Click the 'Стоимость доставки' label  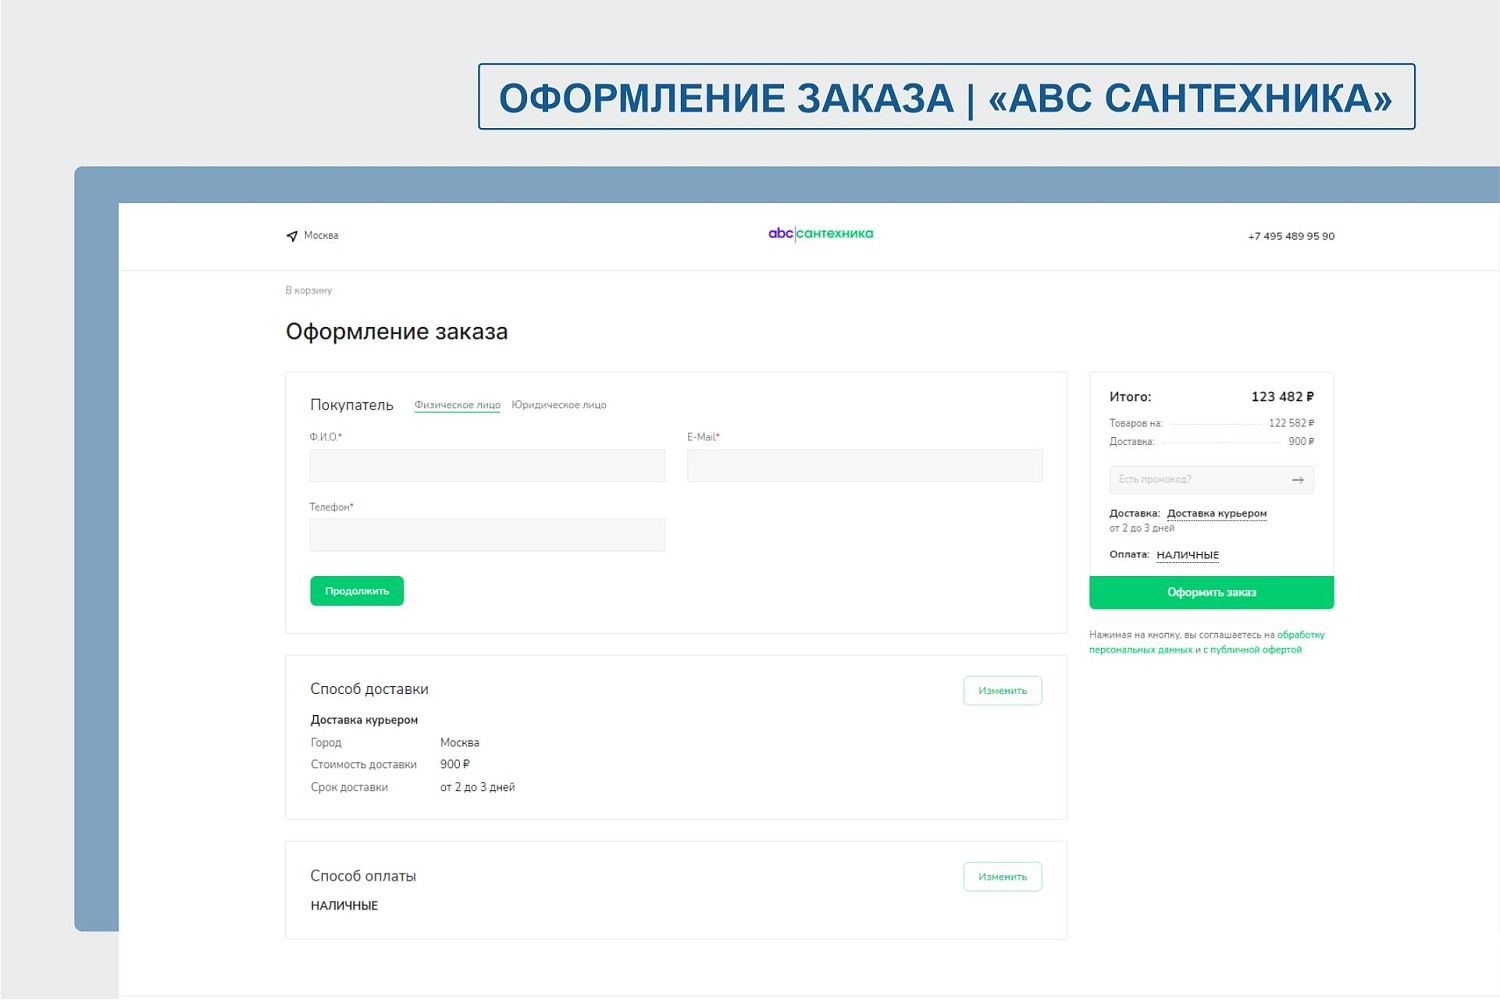(364, 765)
